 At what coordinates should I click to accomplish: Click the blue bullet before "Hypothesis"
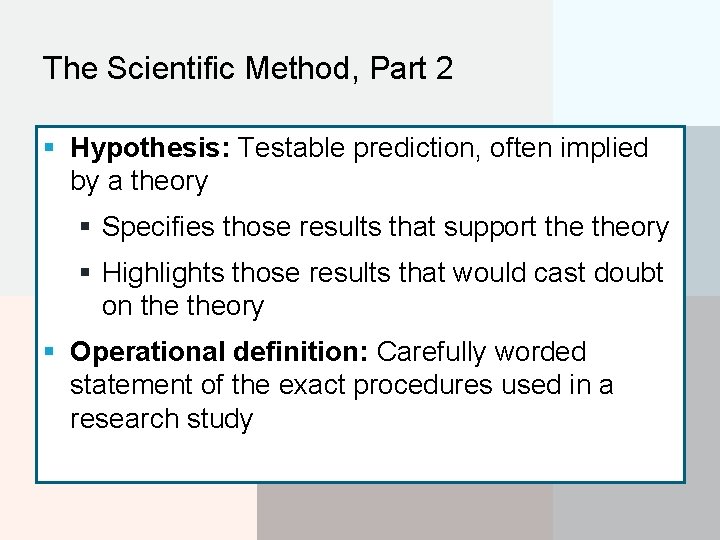tap(50, 147)
